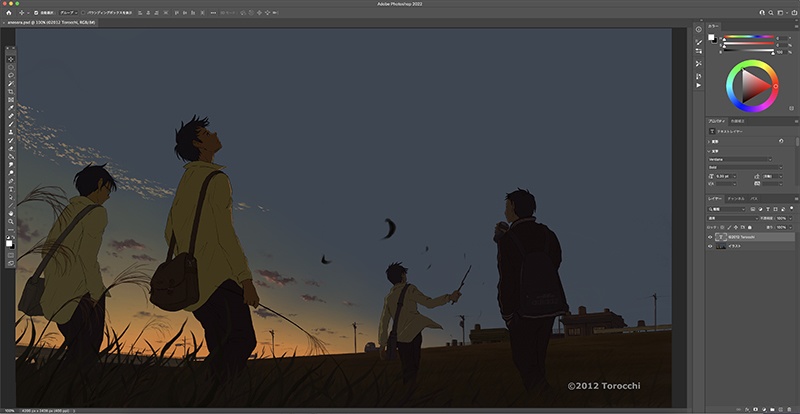Toggle Quick Mask mode icon
This screenshot has height=414, width=800.
[x=11, y=254]
